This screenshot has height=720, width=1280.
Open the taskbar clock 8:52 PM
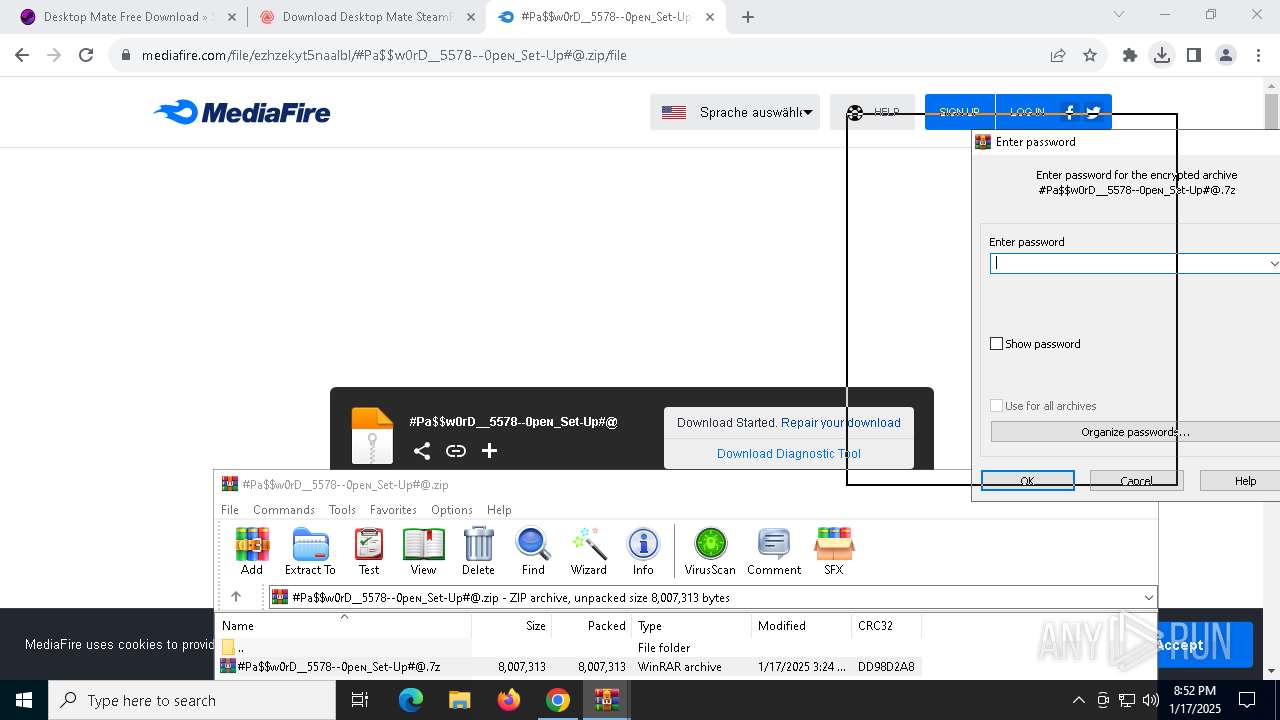pos(1194,700)
